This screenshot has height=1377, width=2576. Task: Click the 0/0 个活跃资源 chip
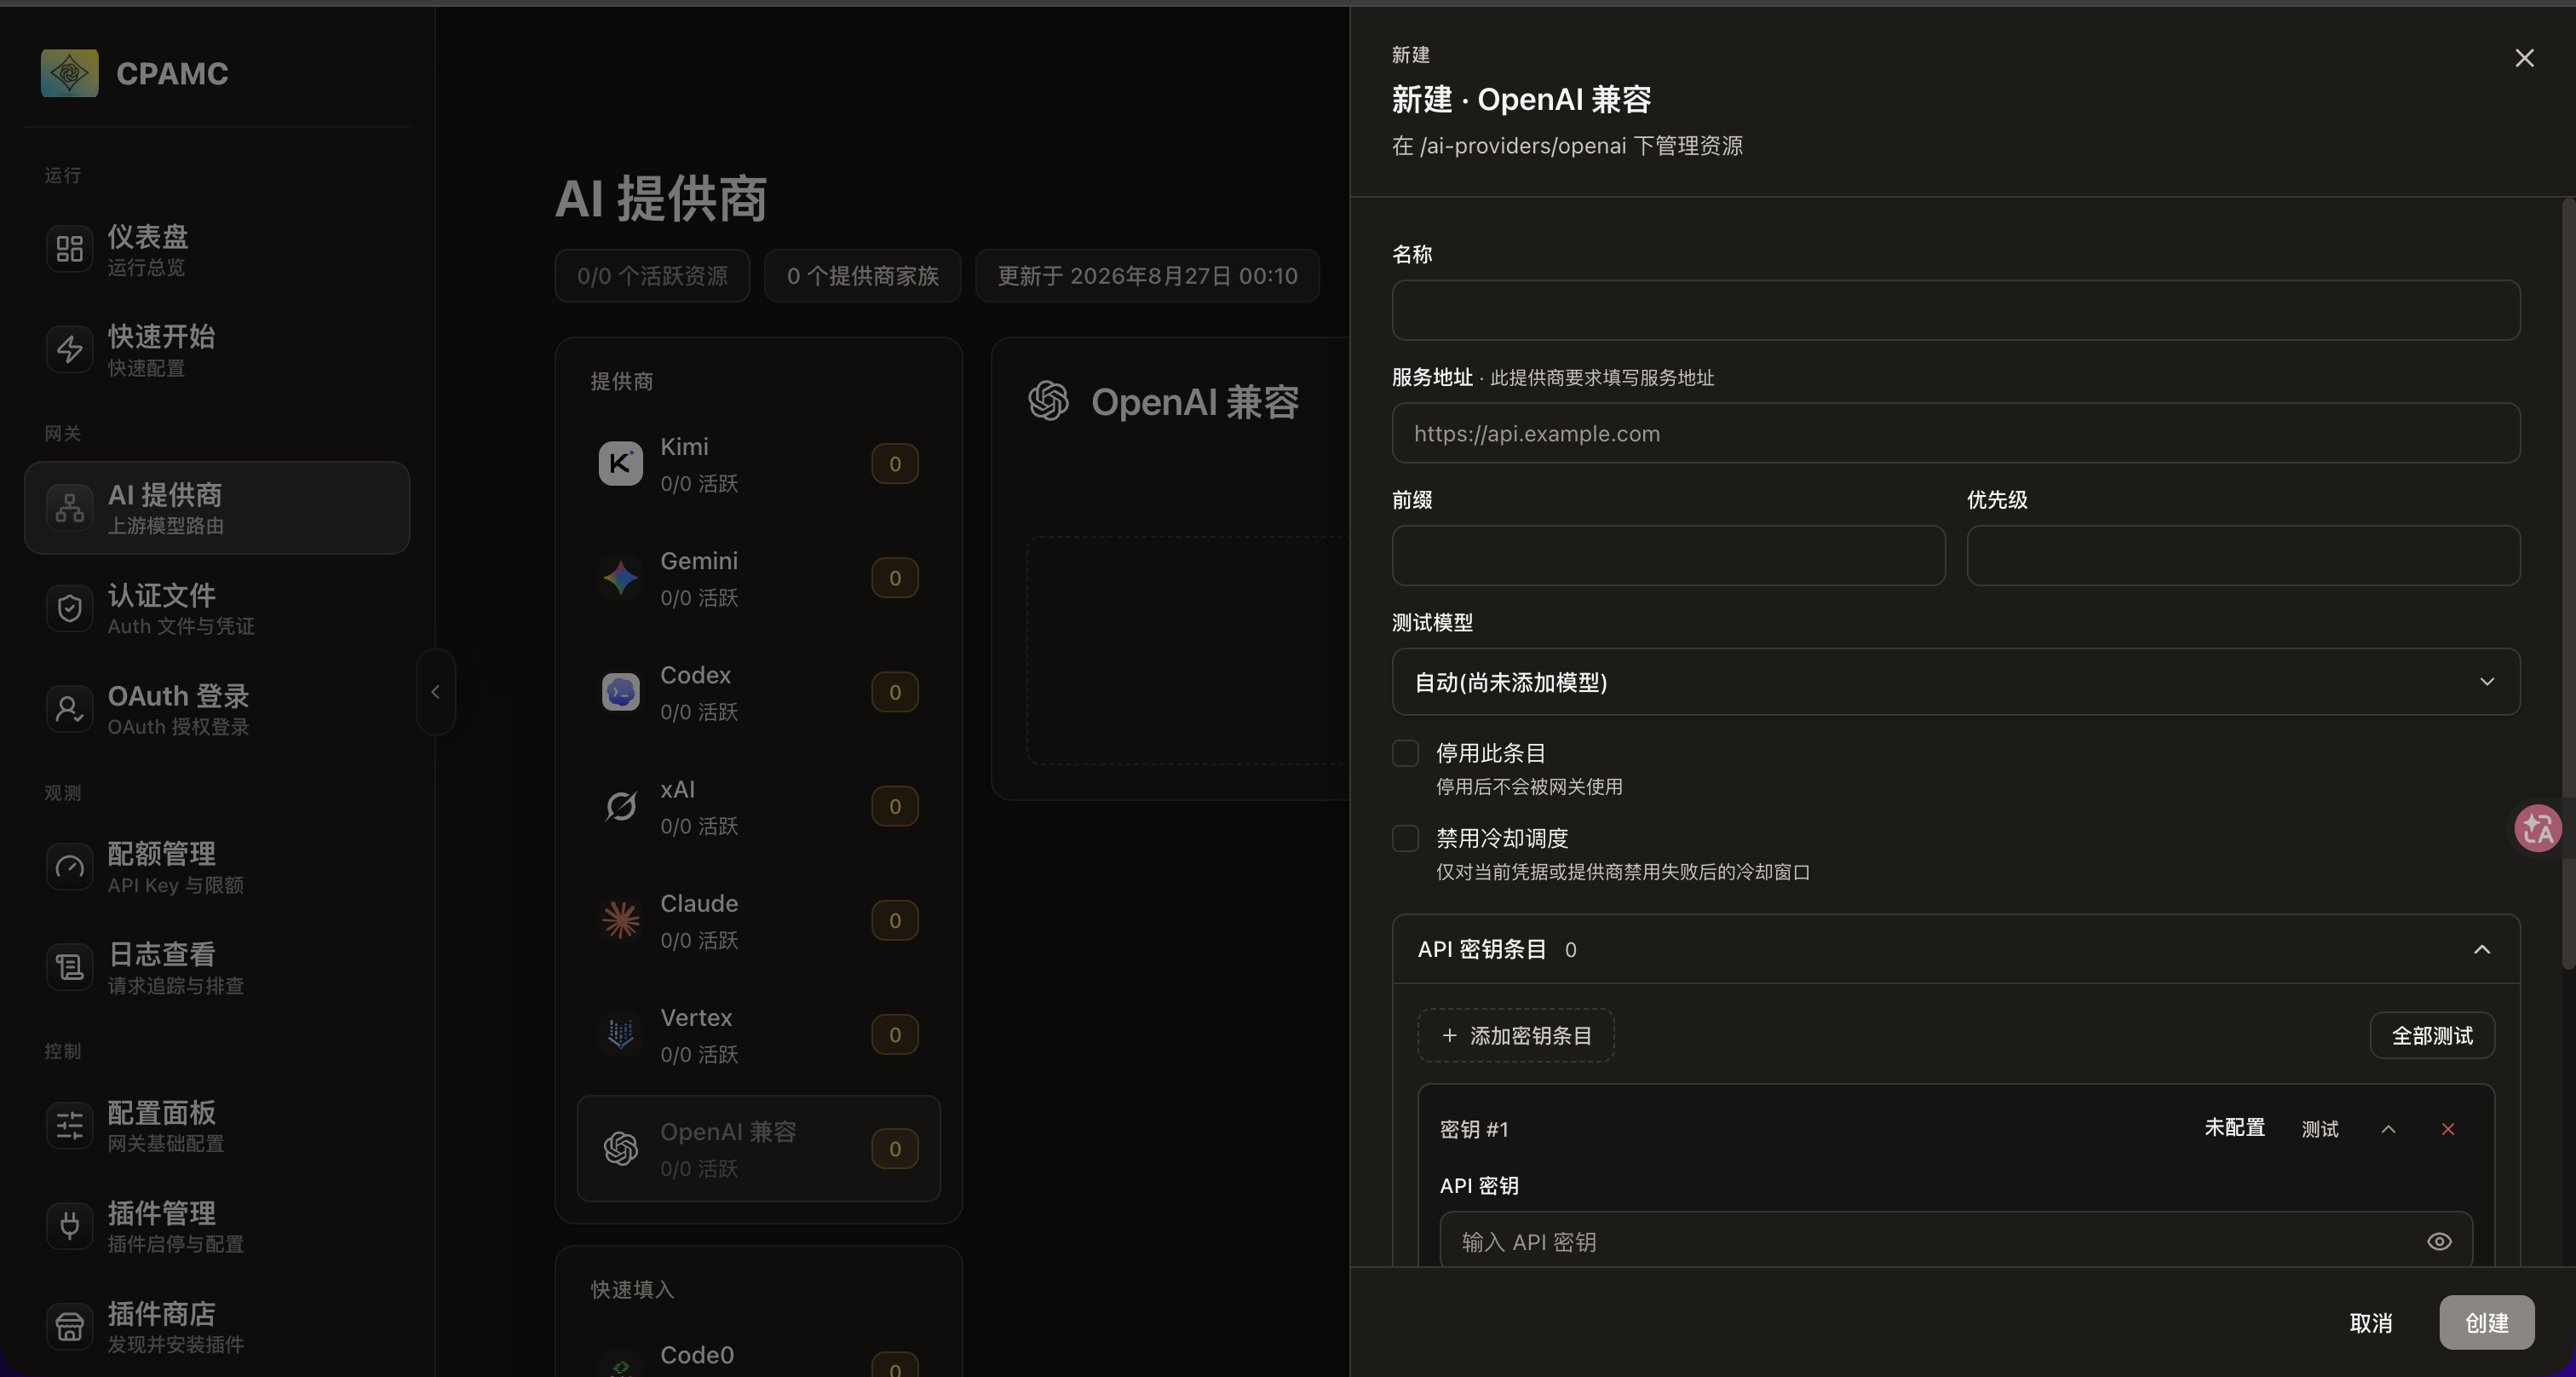(652, 275)
